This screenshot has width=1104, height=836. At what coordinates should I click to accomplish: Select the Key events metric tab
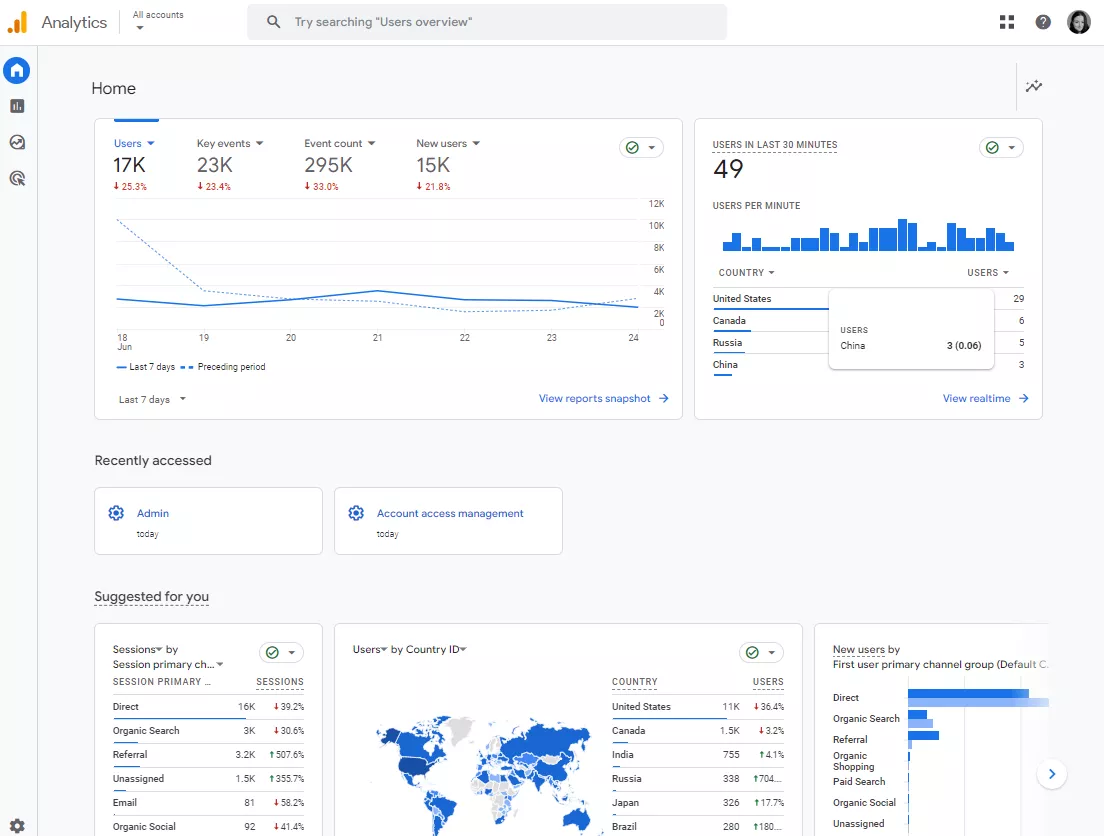click(x=230, y=144)
